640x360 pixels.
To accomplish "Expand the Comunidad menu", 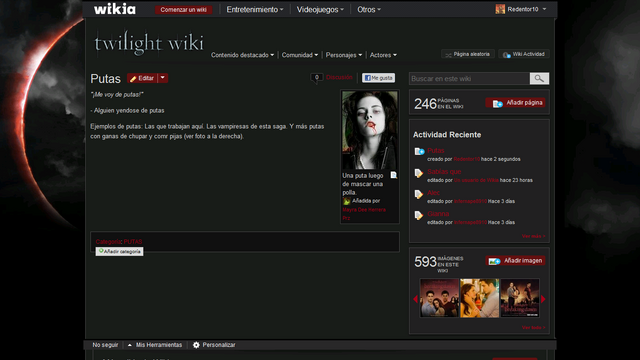I will pyautogui.click(x=300, y=55).
